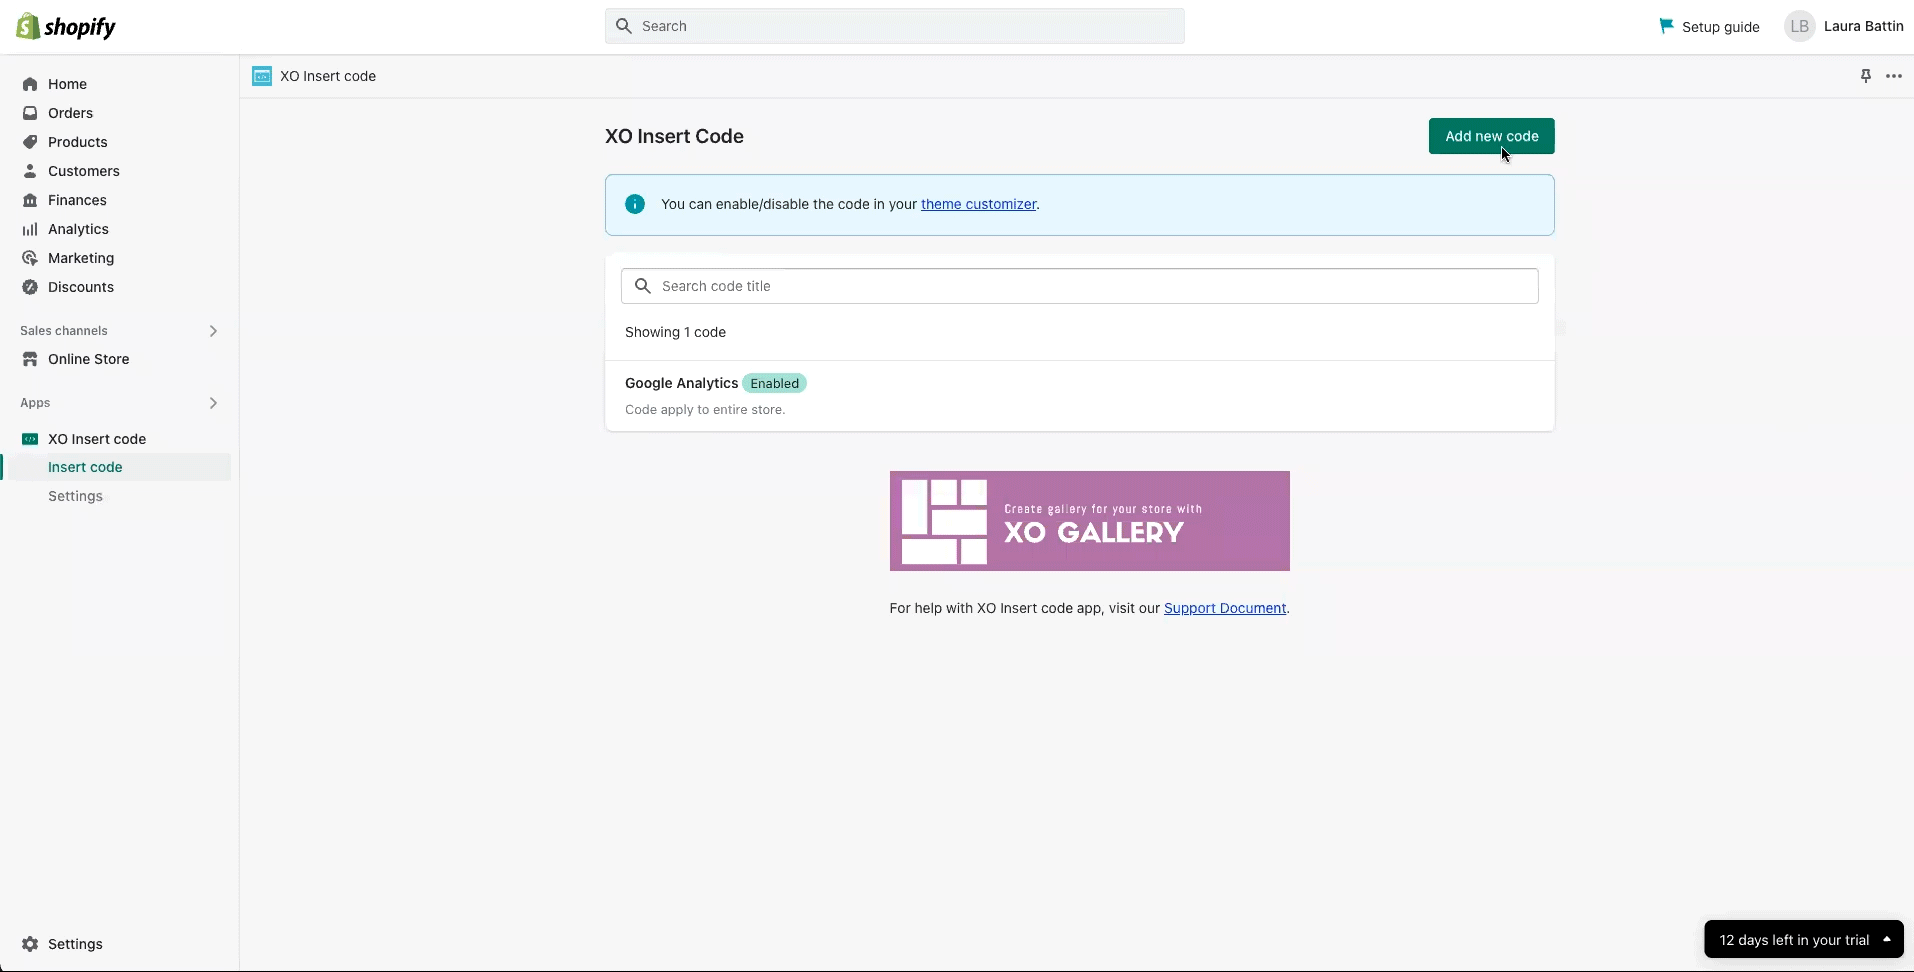Click the XO Insert code app icon in sidebar
Screen dimensions: 1914x972
coord(30,439)
